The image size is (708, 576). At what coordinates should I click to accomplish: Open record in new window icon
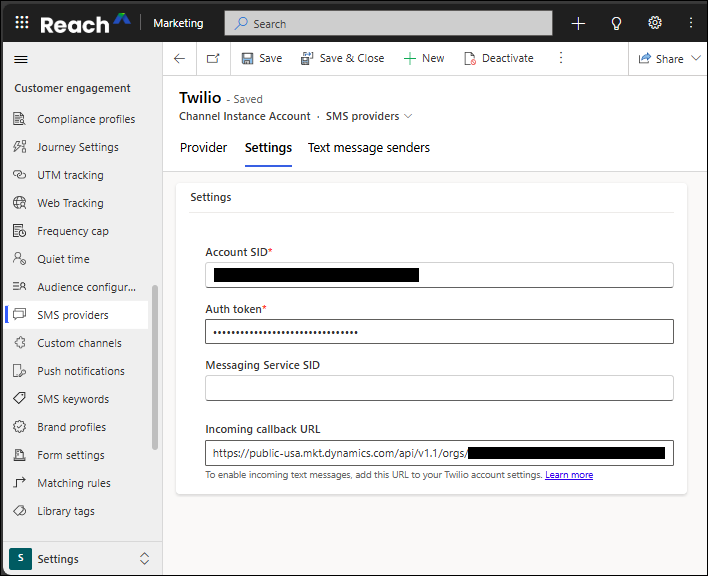tap(213, 59)
